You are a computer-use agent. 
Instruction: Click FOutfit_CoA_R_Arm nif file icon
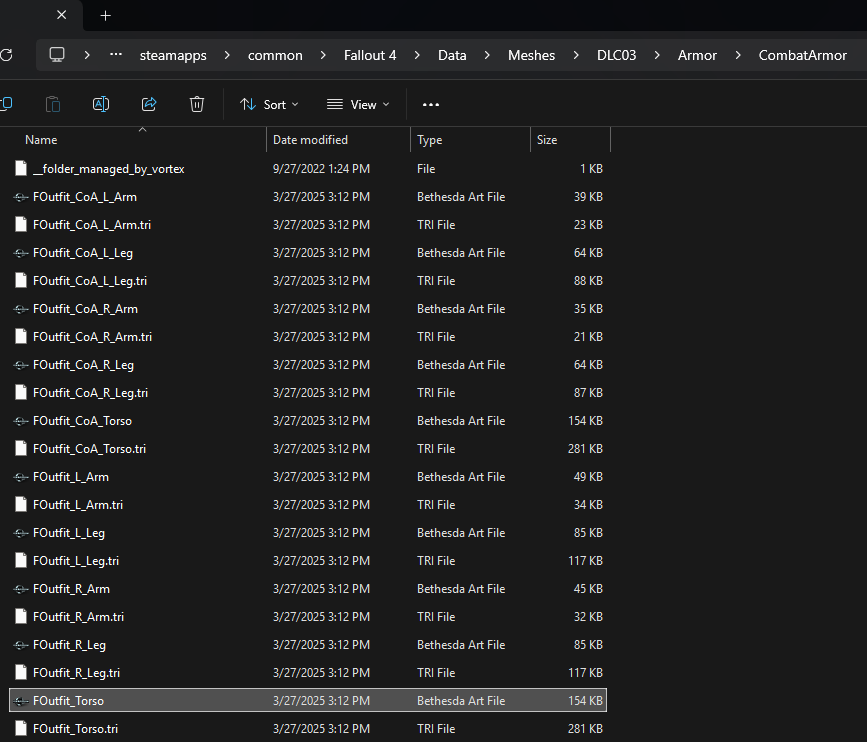[x=21, y=309]
